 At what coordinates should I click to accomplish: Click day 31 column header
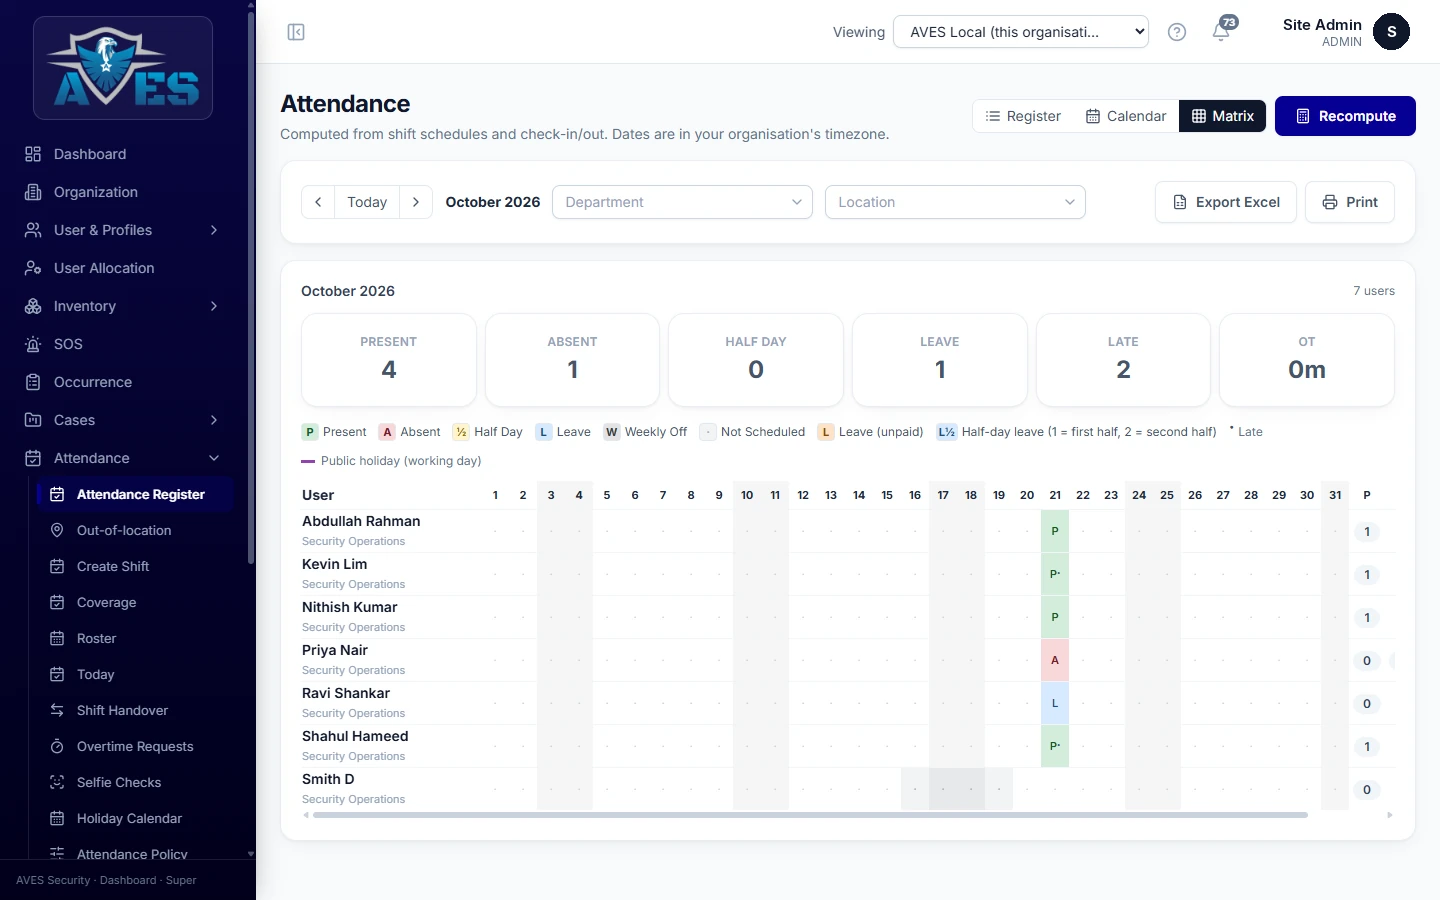point(1335,495)
